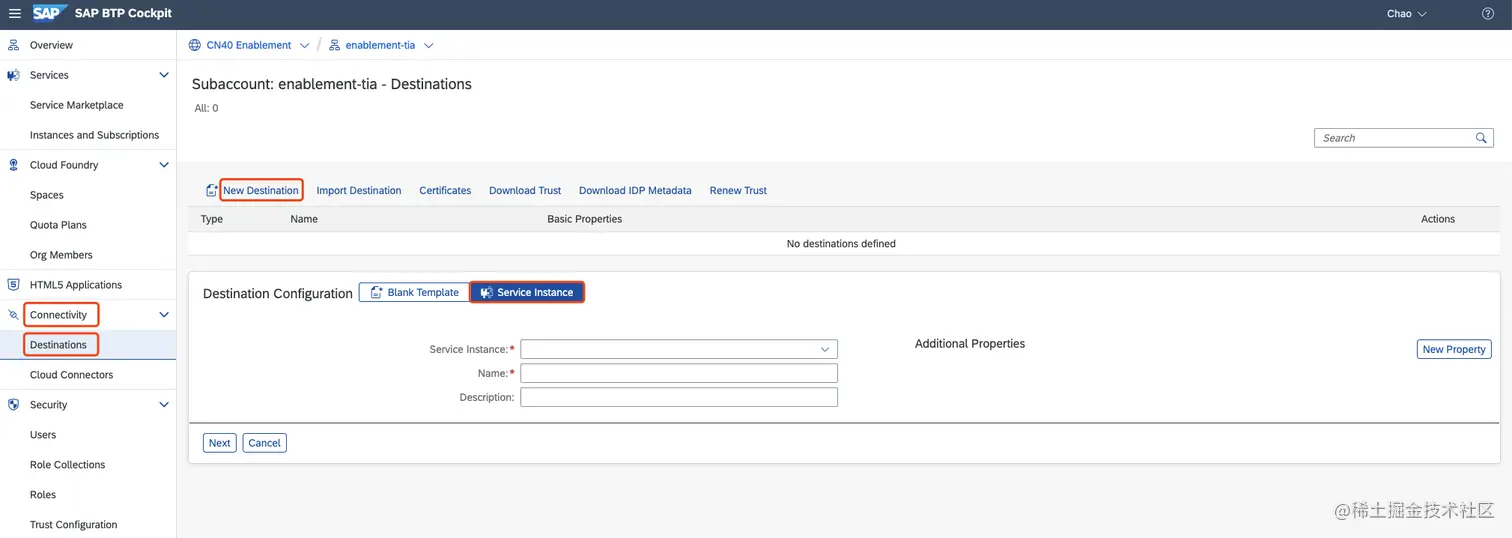Click the Actions column header
This screenshot has width=1512, height=538.
pyautogui.click(x=1438, y=219)
